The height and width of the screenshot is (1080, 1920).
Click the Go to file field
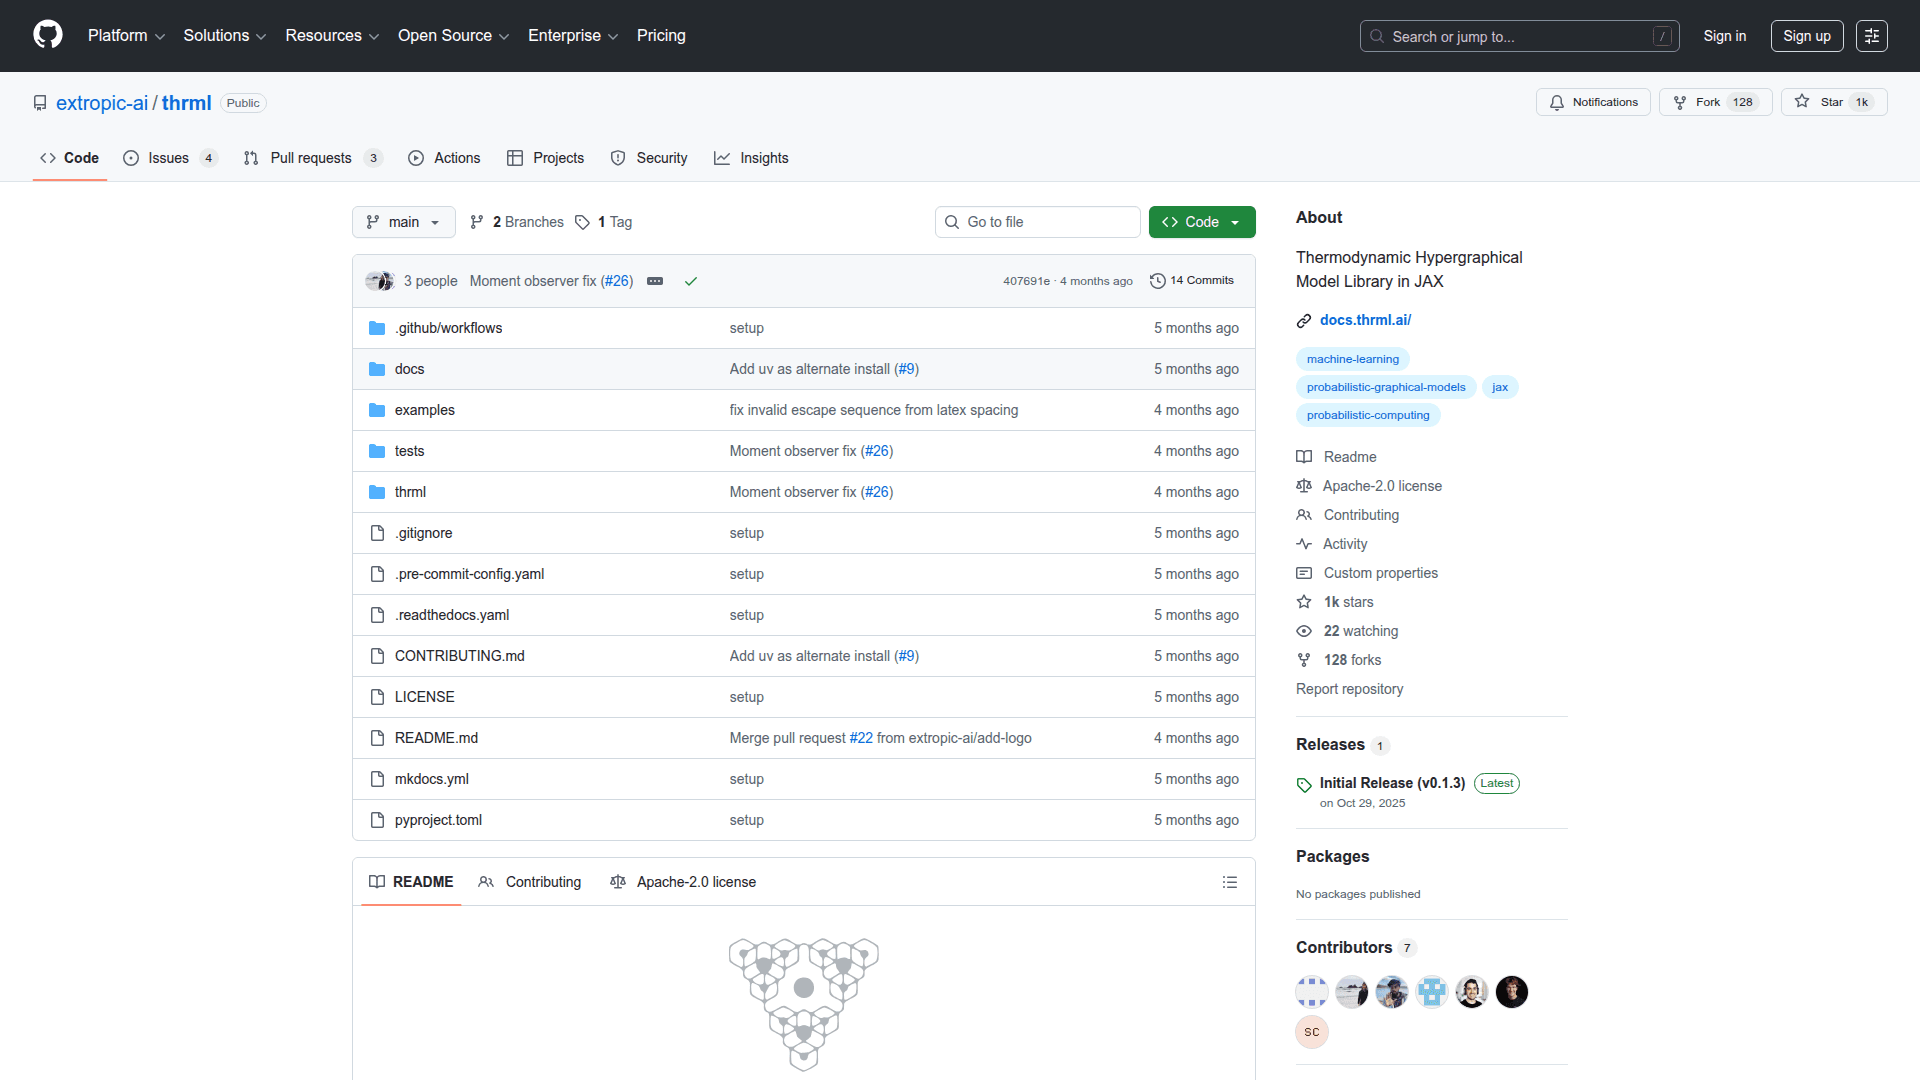tap(1037, 222)
